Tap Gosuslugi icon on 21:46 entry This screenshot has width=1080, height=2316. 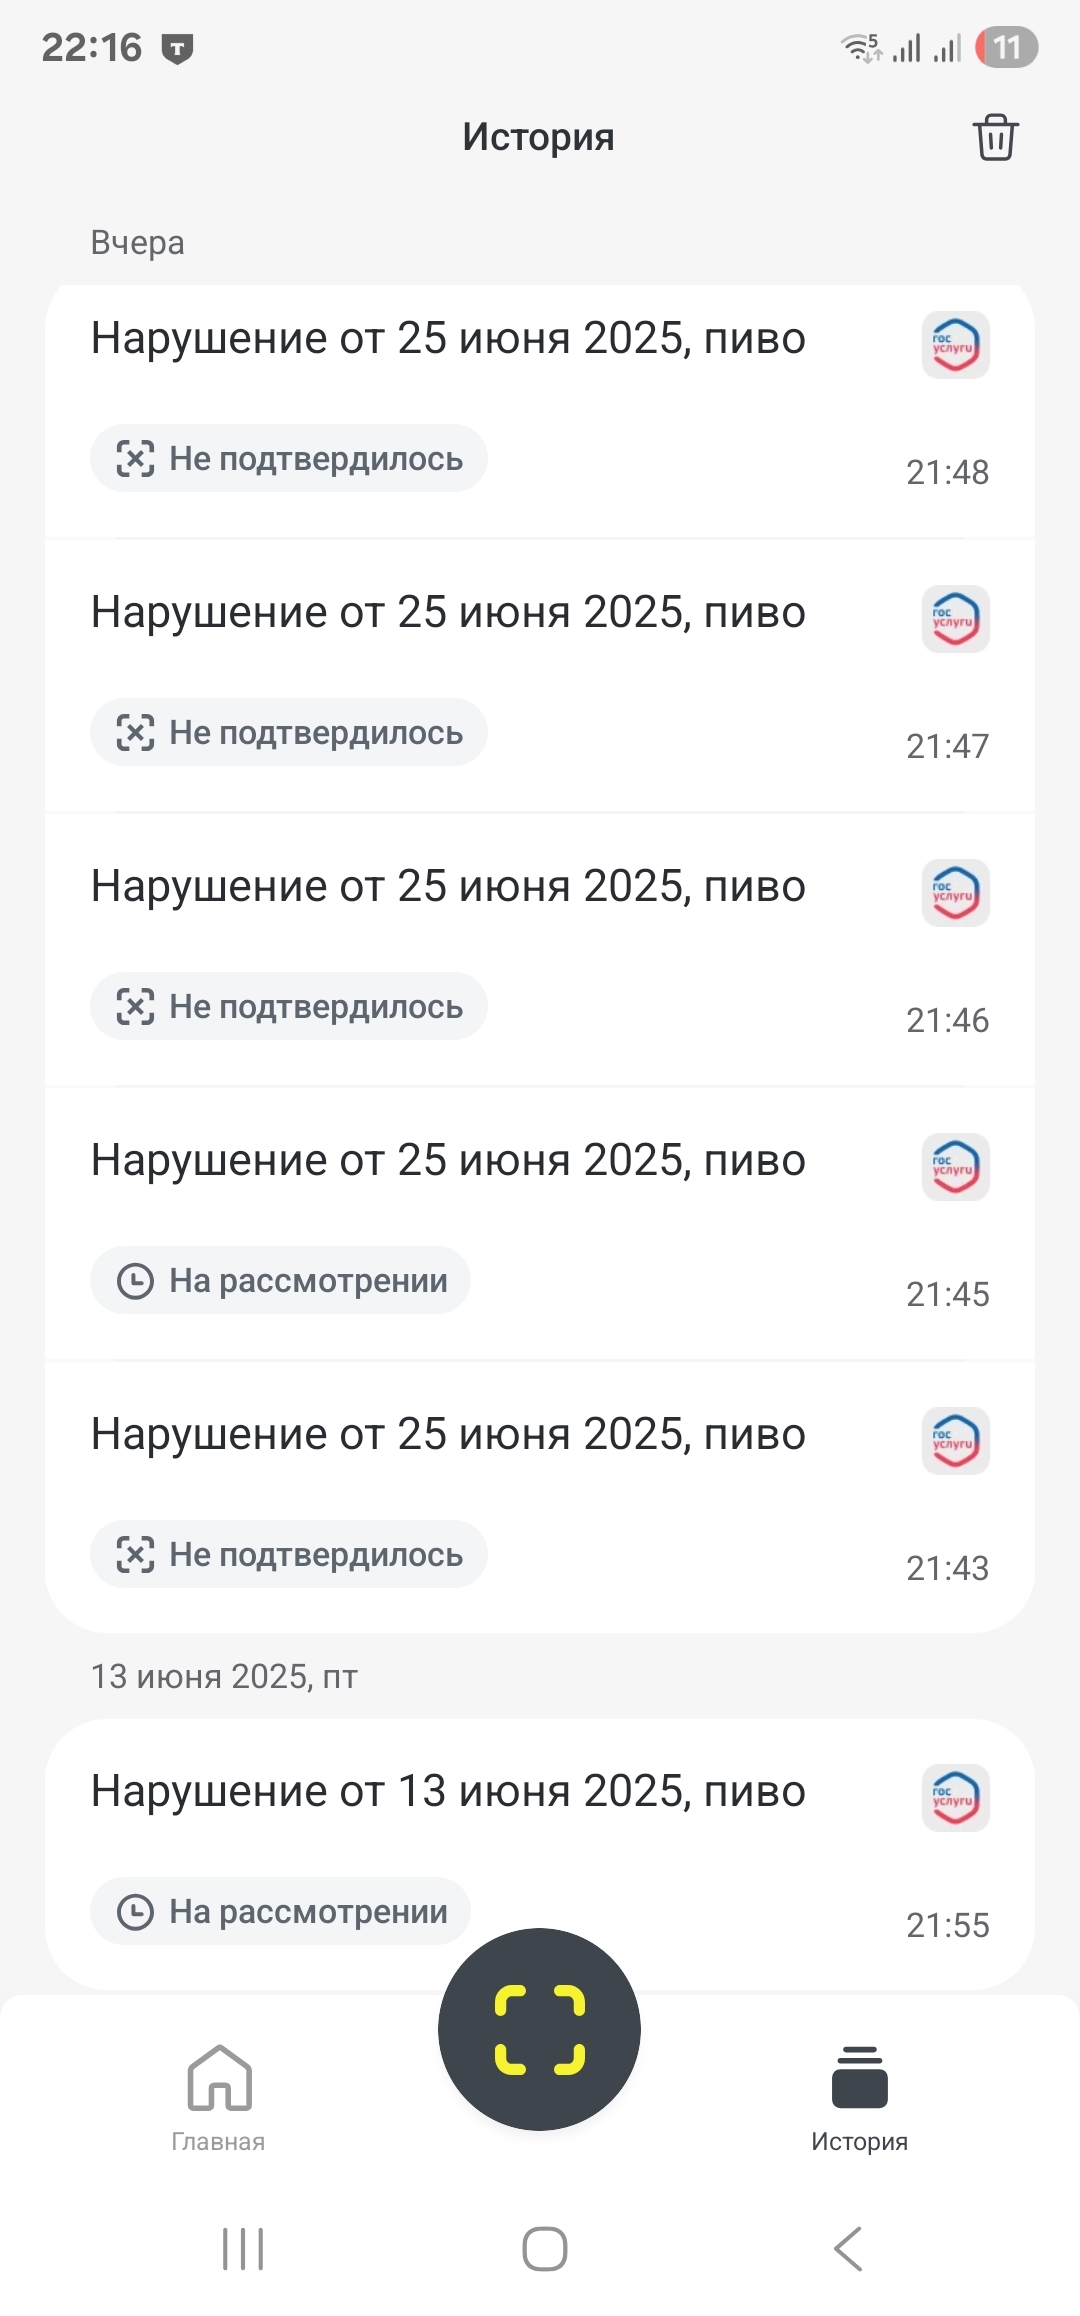955,893
